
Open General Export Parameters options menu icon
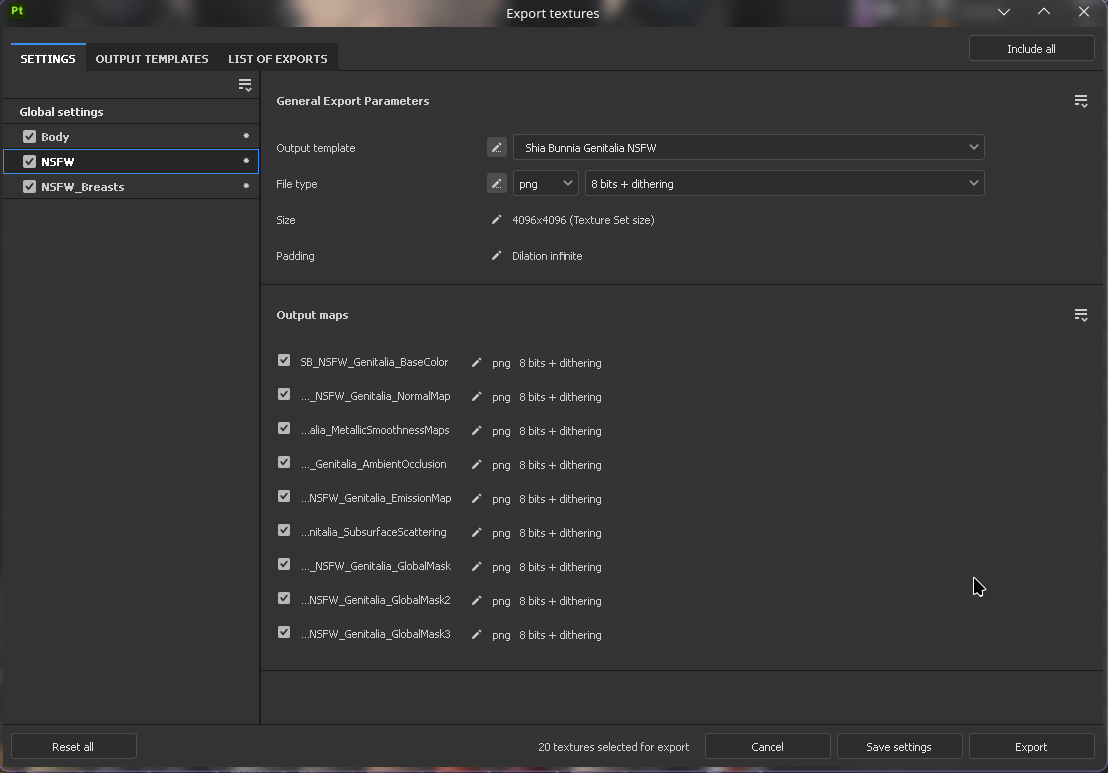pos(1080,101)
